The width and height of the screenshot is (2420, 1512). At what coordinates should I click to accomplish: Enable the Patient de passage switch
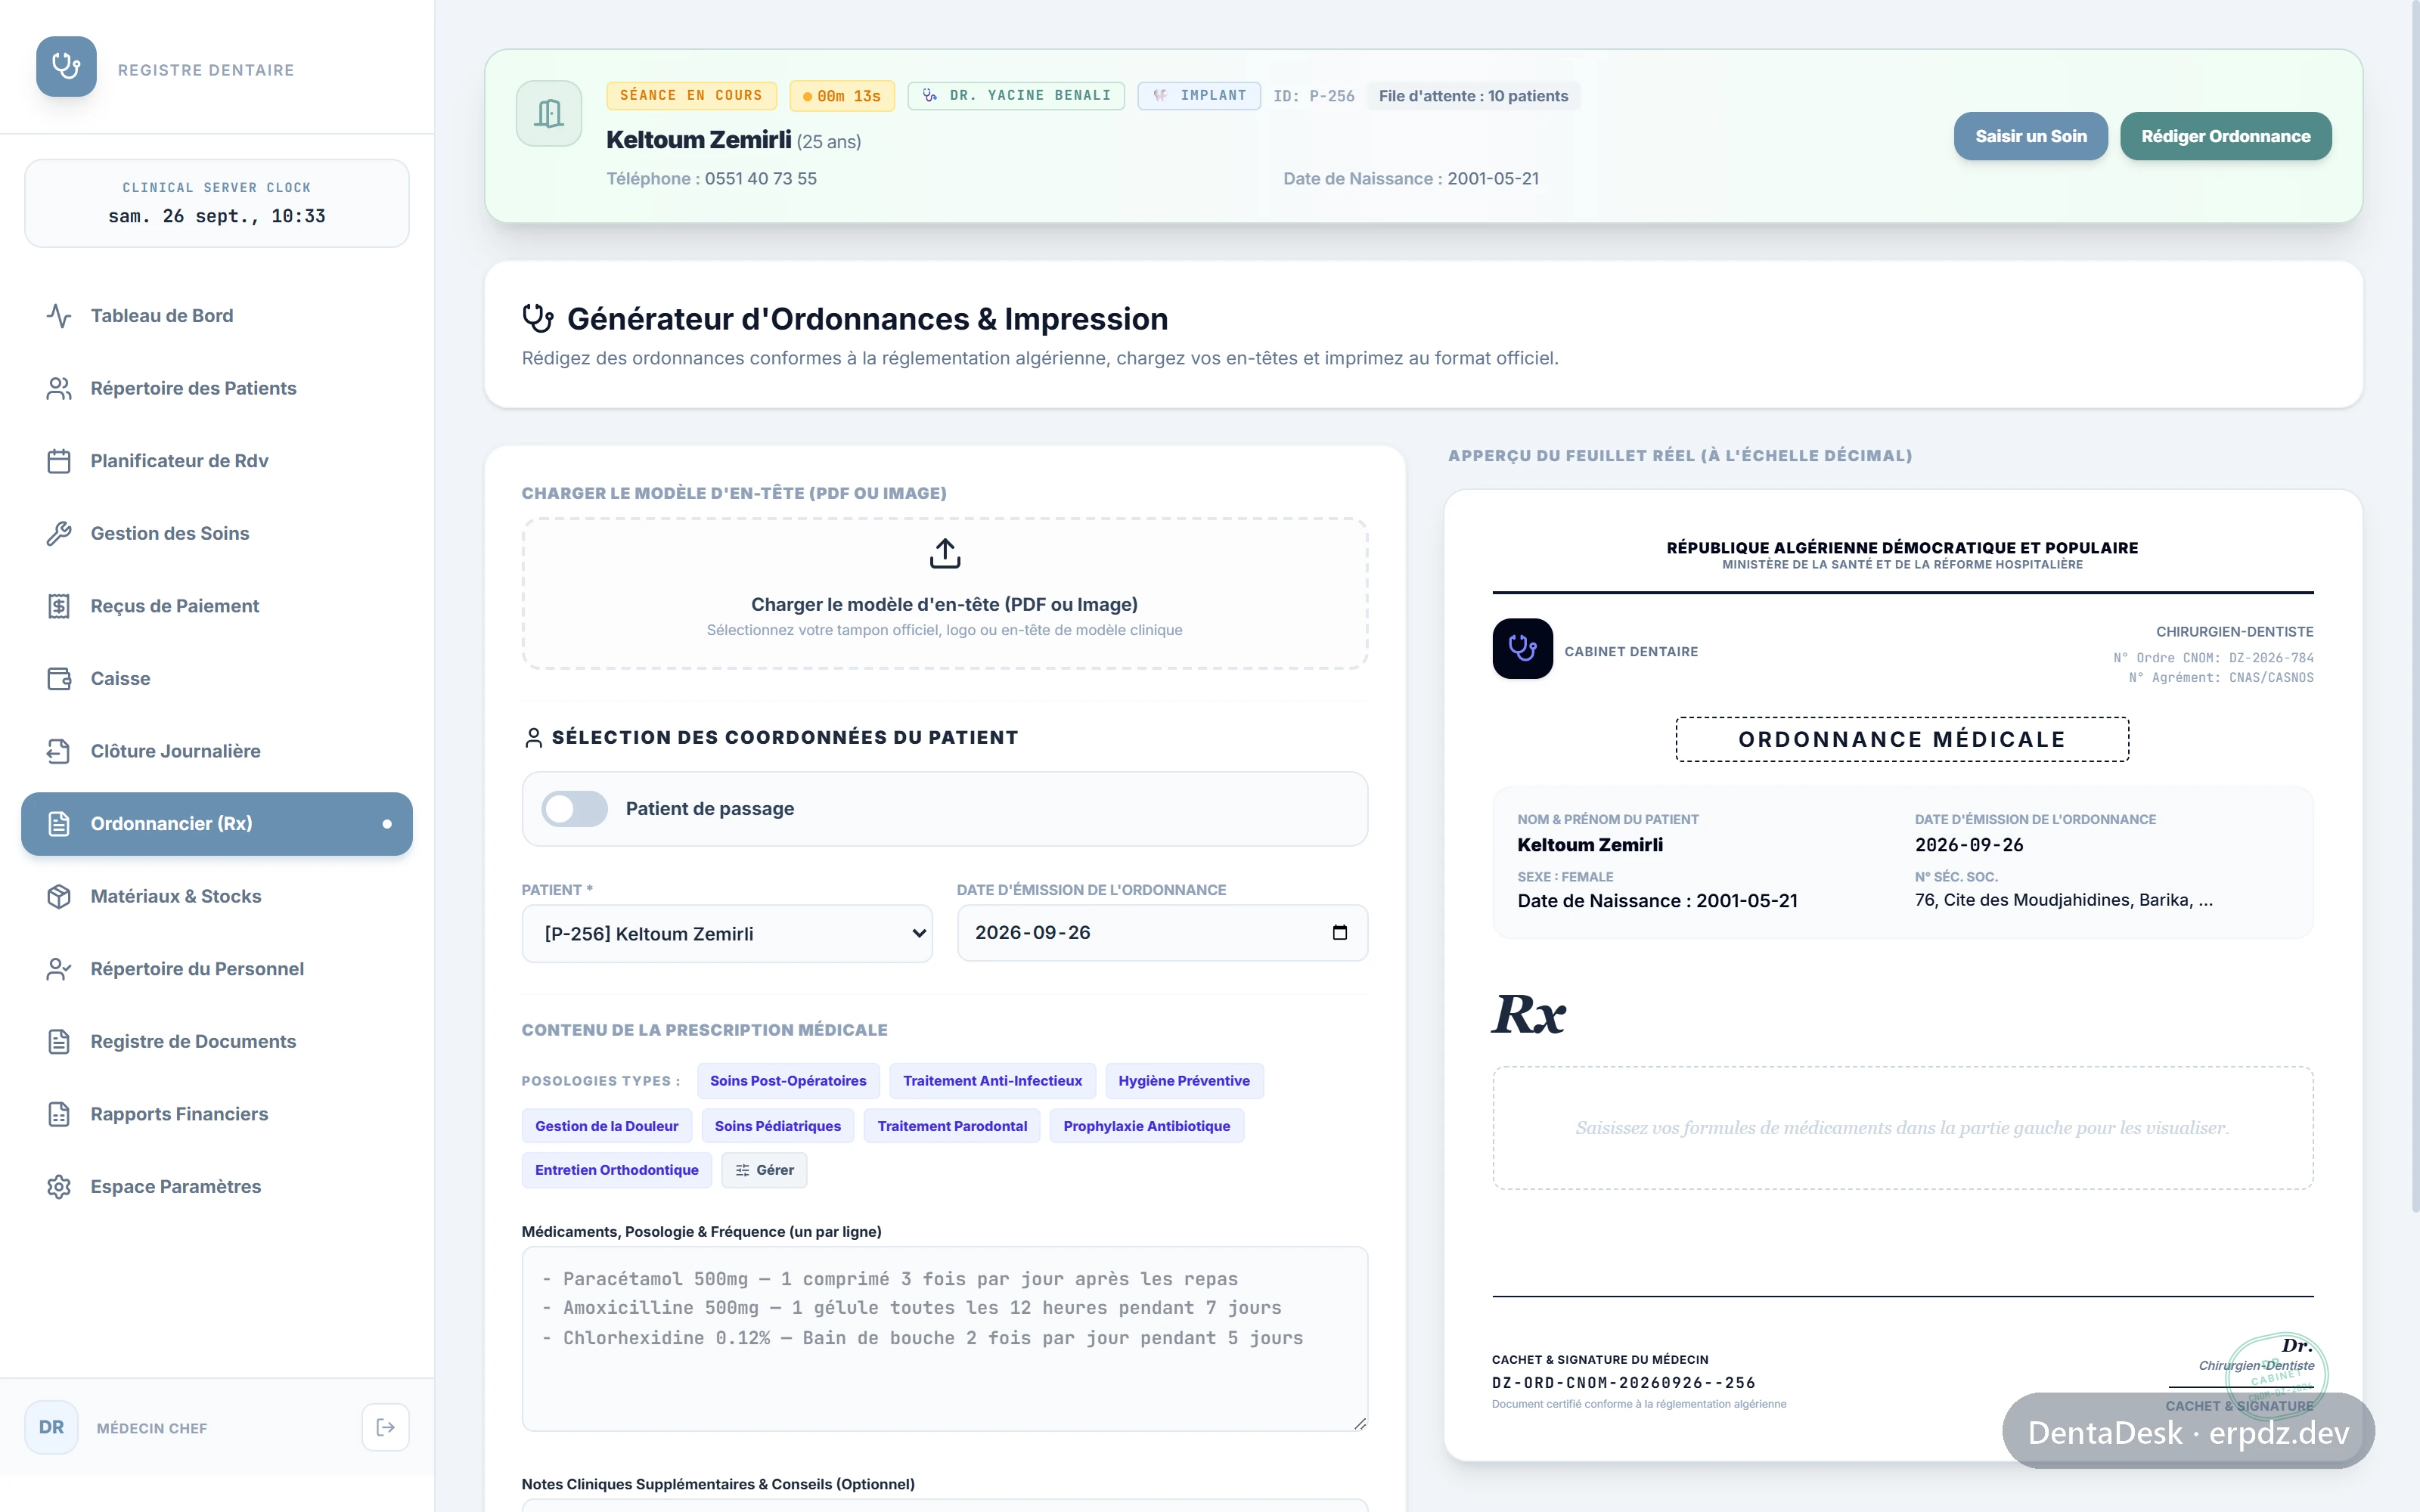click(574, 809)
